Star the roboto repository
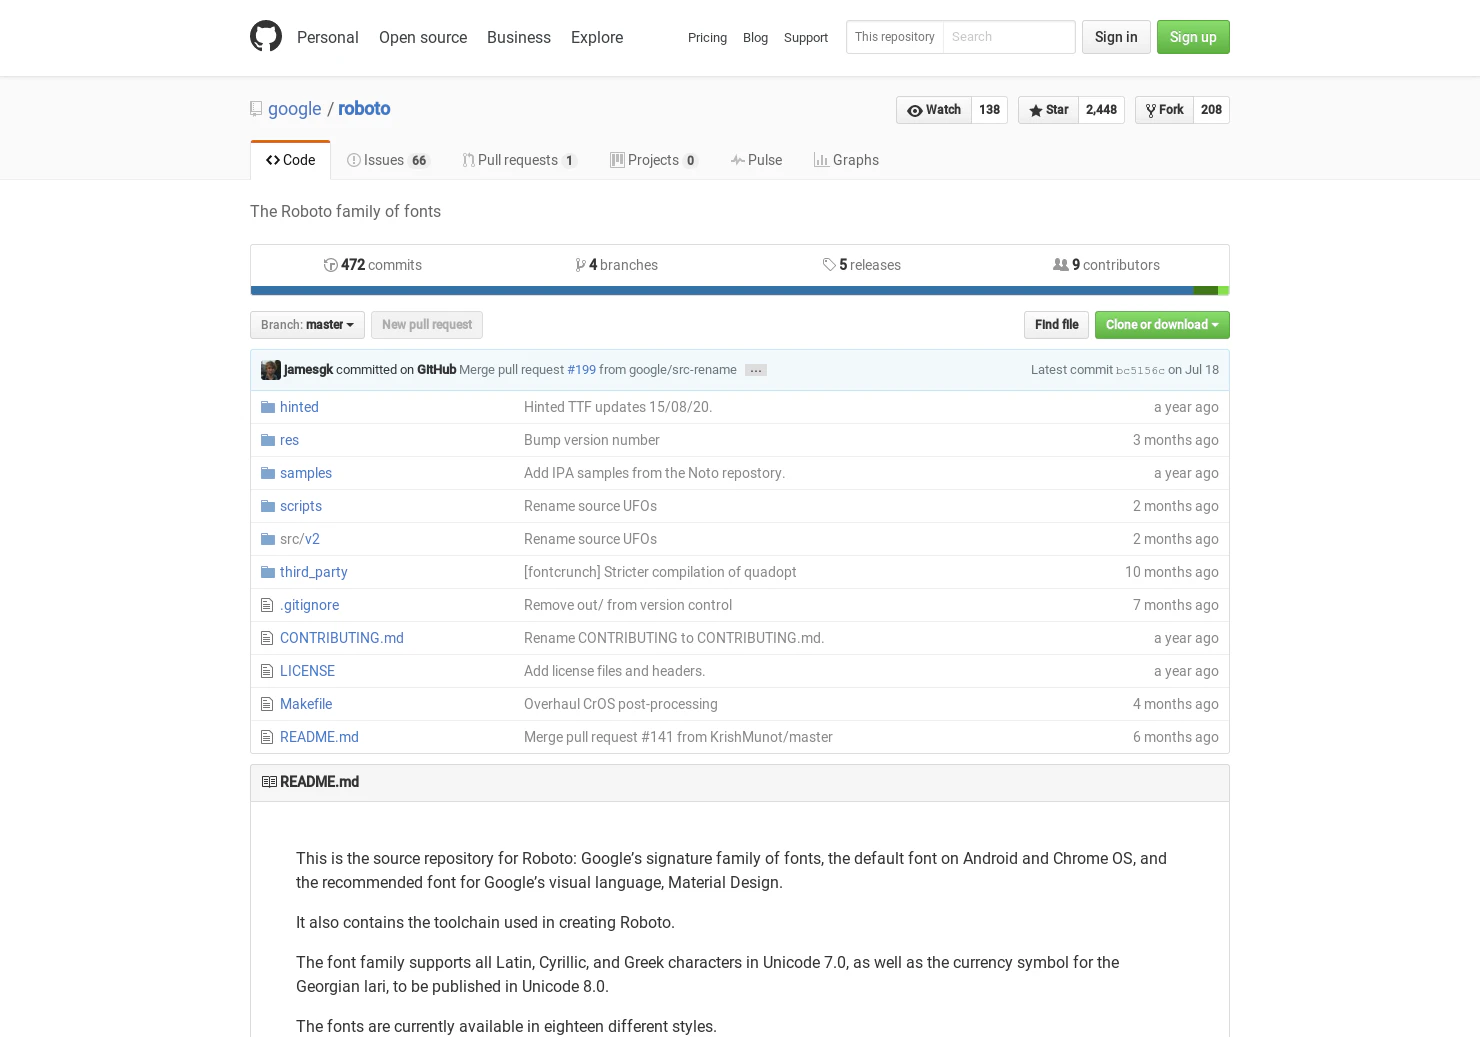1480x1037 pixels. 1048,110
